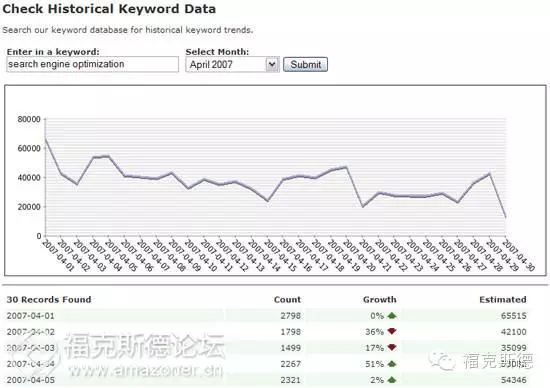The height and width of the screenshot is (388, 550).
Task: Click the keyword input field
Action: point(92,64)
